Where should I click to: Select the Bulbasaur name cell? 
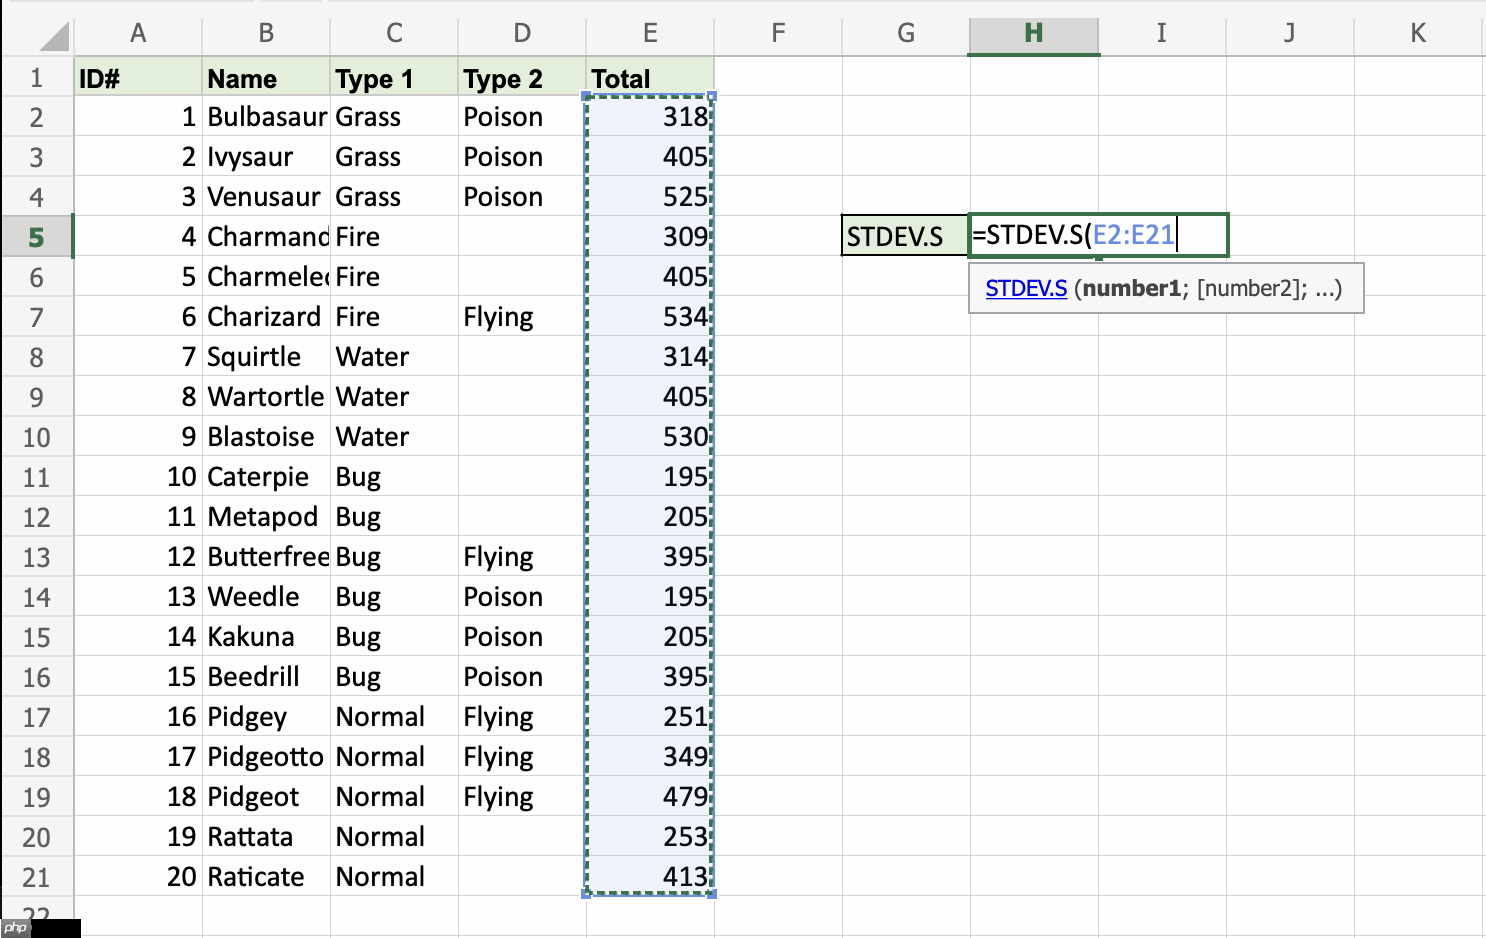click(266, 117)
